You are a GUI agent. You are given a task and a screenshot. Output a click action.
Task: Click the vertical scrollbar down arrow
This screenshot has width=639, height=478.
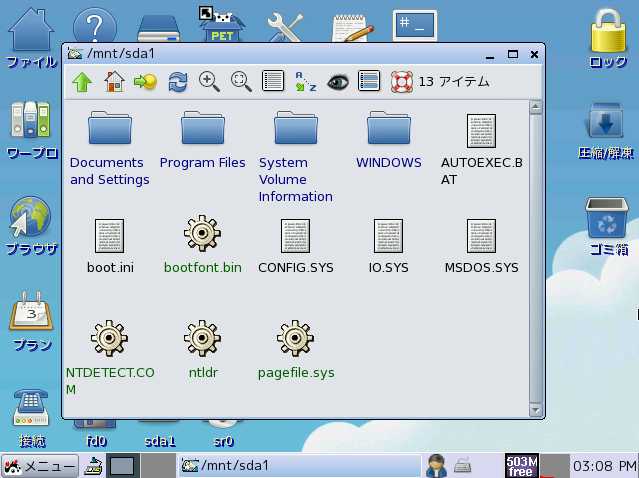coord(536,408)
